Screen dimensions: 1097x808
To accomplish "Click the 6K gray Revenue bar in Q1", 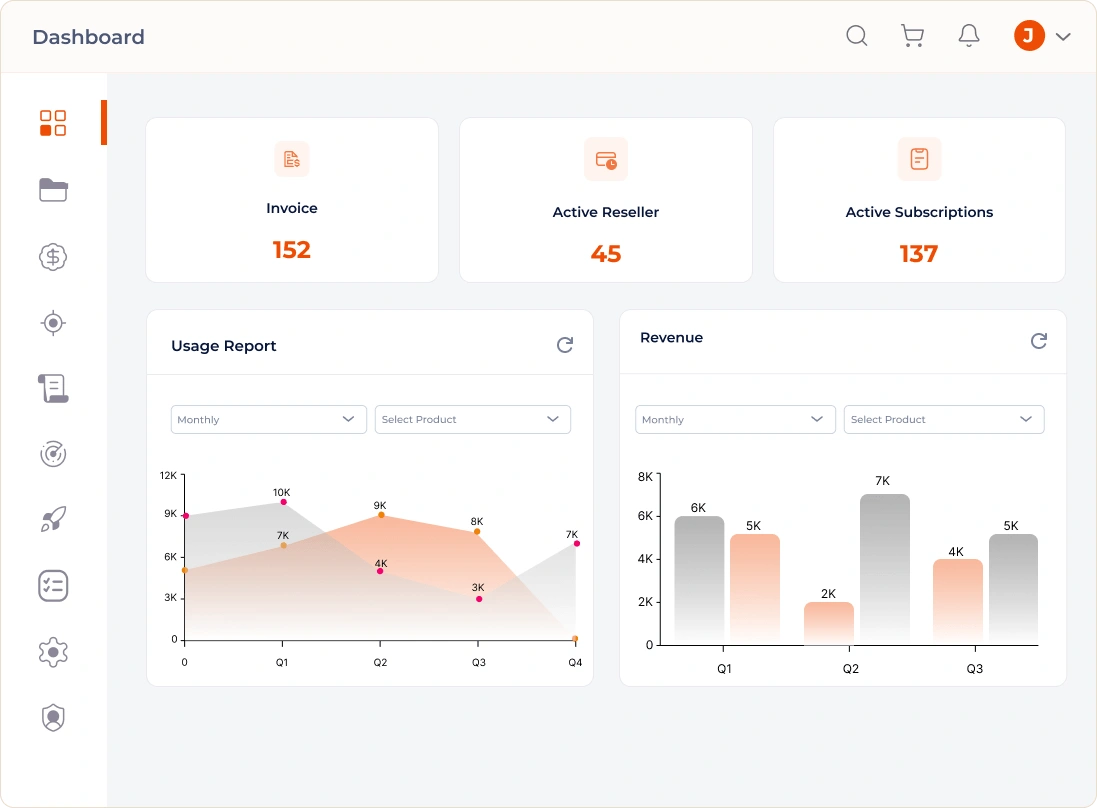I will coord(699,580).
